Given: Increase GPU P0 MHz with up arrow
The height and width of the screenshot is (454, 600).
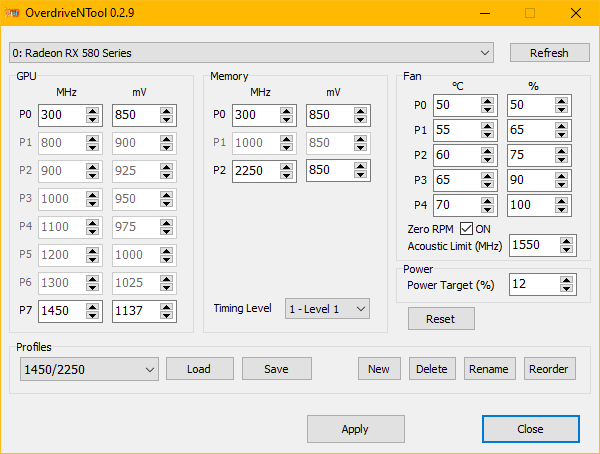Looking at the screenshot, I should click(93, 111).
